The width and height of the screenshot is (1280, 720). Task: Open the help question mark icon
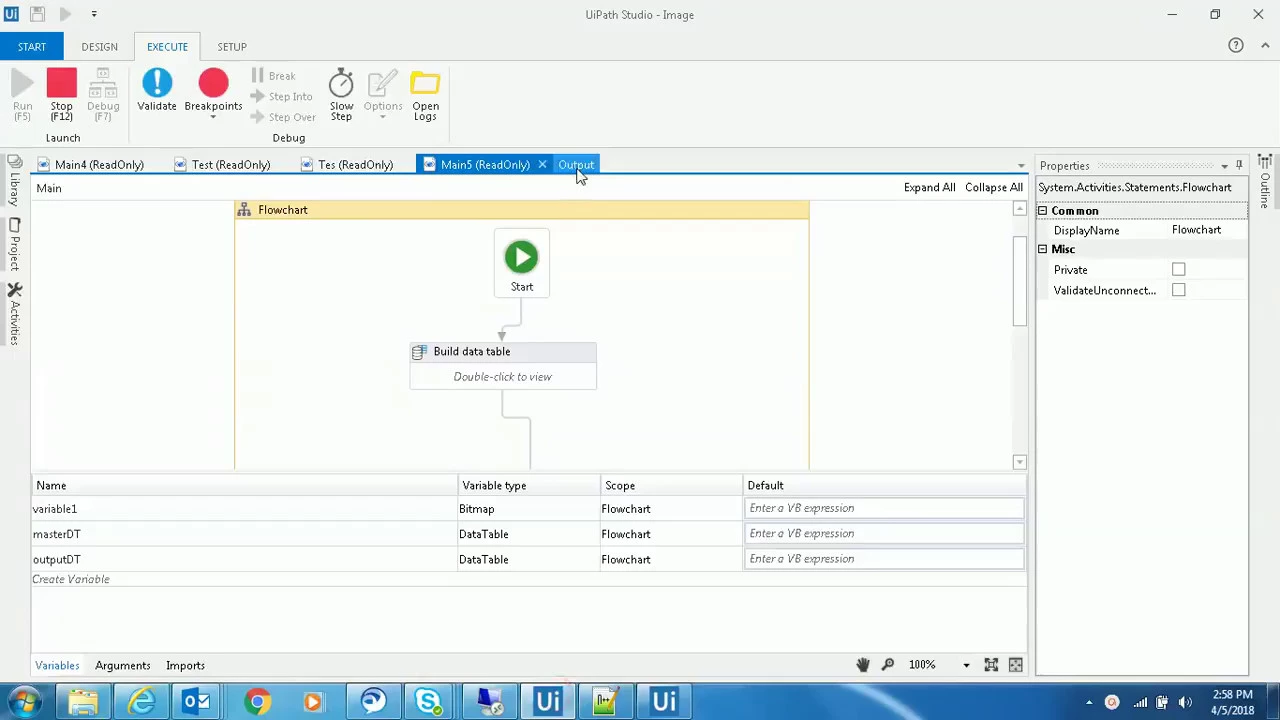(1236, 45)
